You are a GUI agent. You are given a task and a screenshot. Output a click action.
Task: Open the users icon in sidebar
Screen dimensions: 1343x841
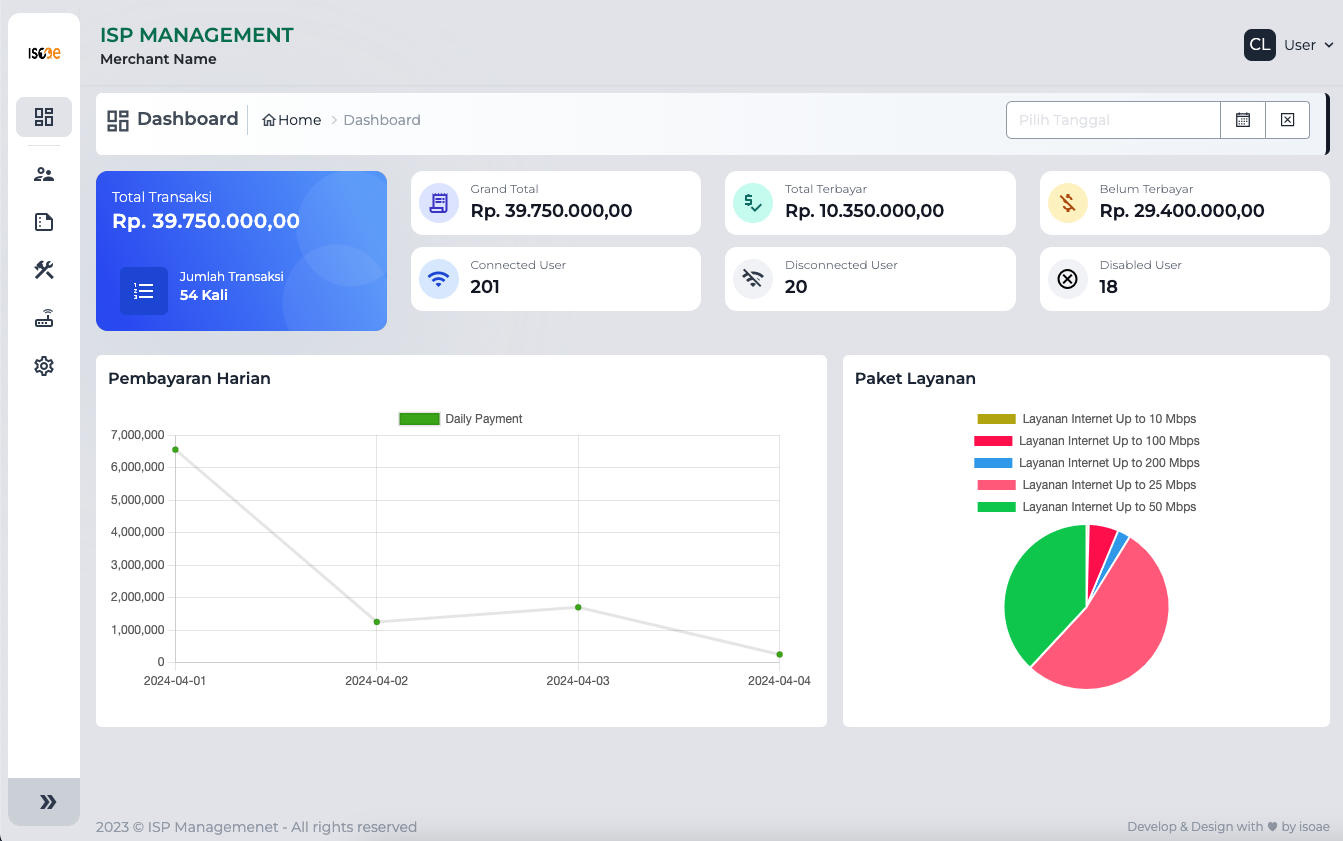point(44,174)
